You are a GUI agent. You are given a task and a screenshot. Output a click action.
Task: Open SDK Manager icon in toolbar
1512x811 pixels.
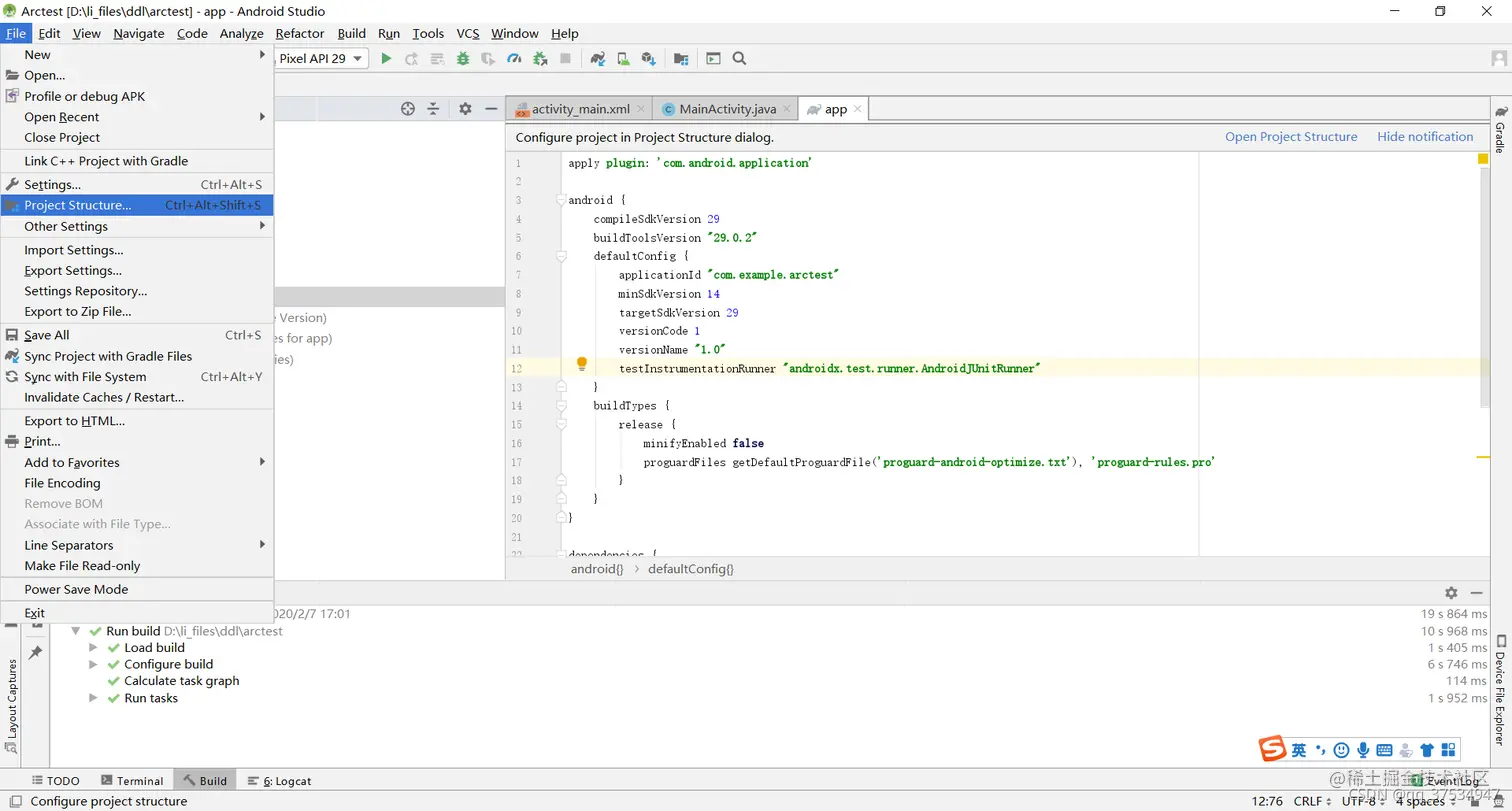click(648, 59)
